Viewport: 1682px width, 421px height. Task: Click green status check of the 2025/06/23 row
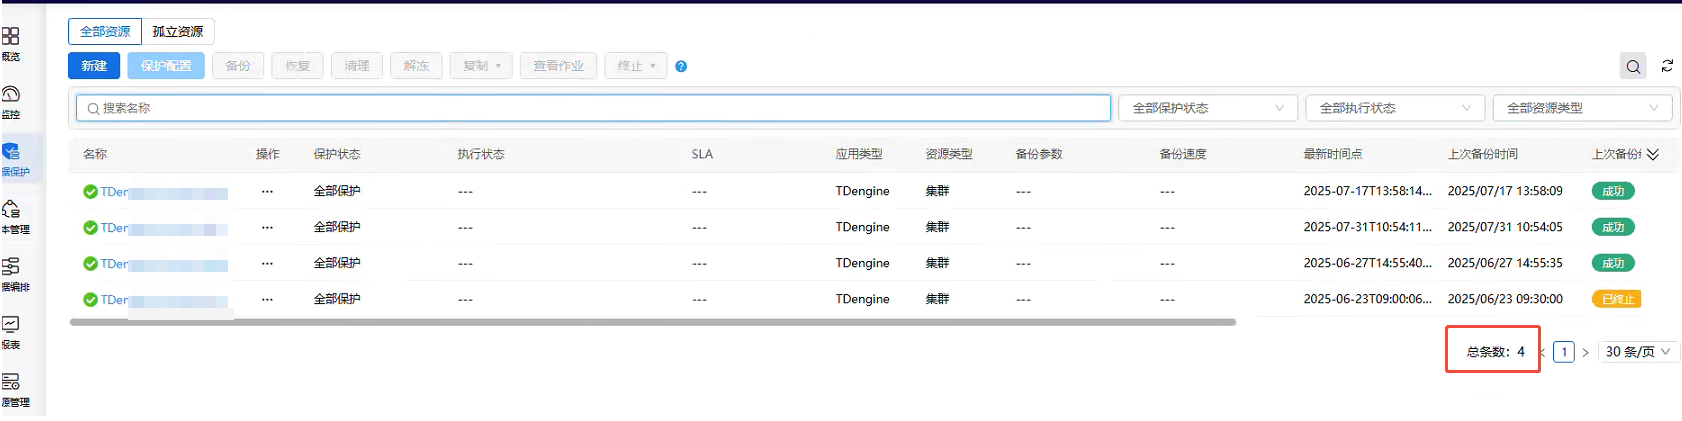point(90,300)
